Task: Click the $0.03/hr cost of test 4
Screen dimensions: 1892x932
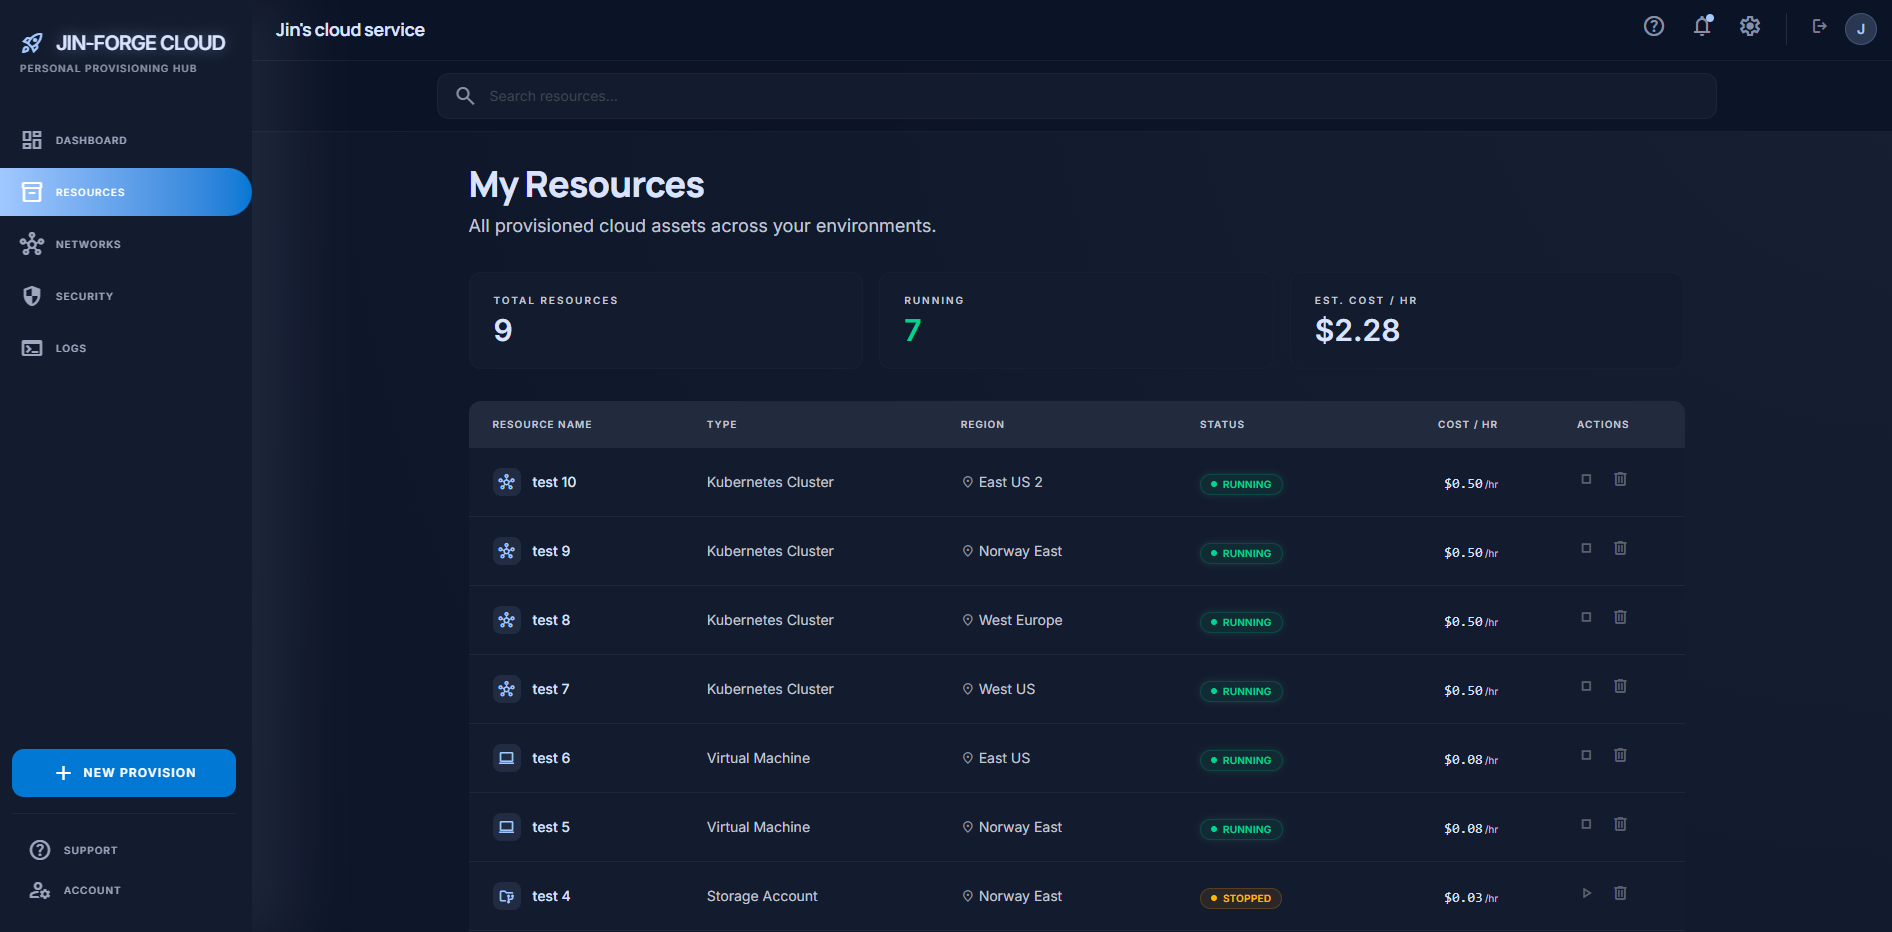Action: (1471, 898)
